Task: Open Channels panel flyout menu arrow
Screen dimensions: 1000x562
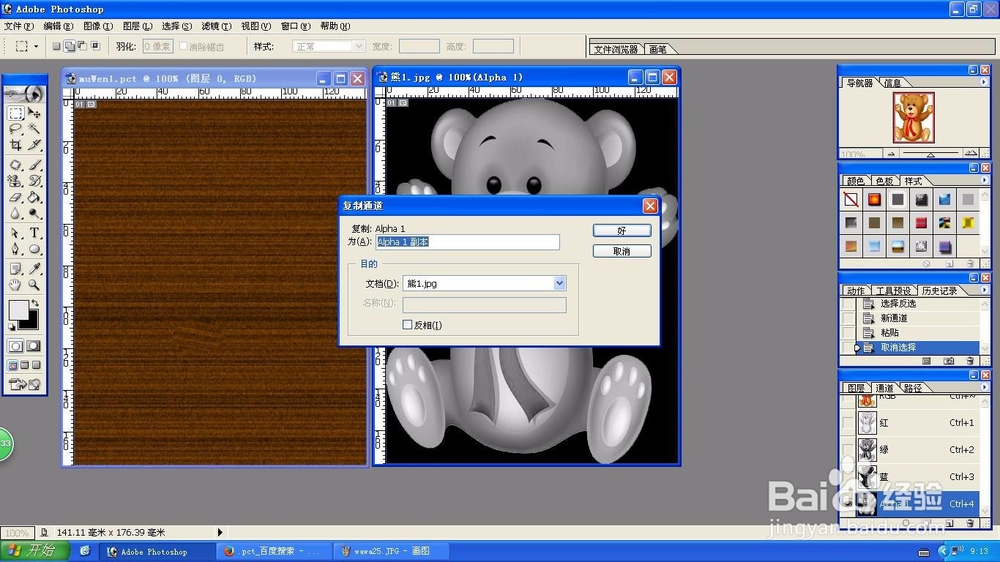Action: [983, 387]
